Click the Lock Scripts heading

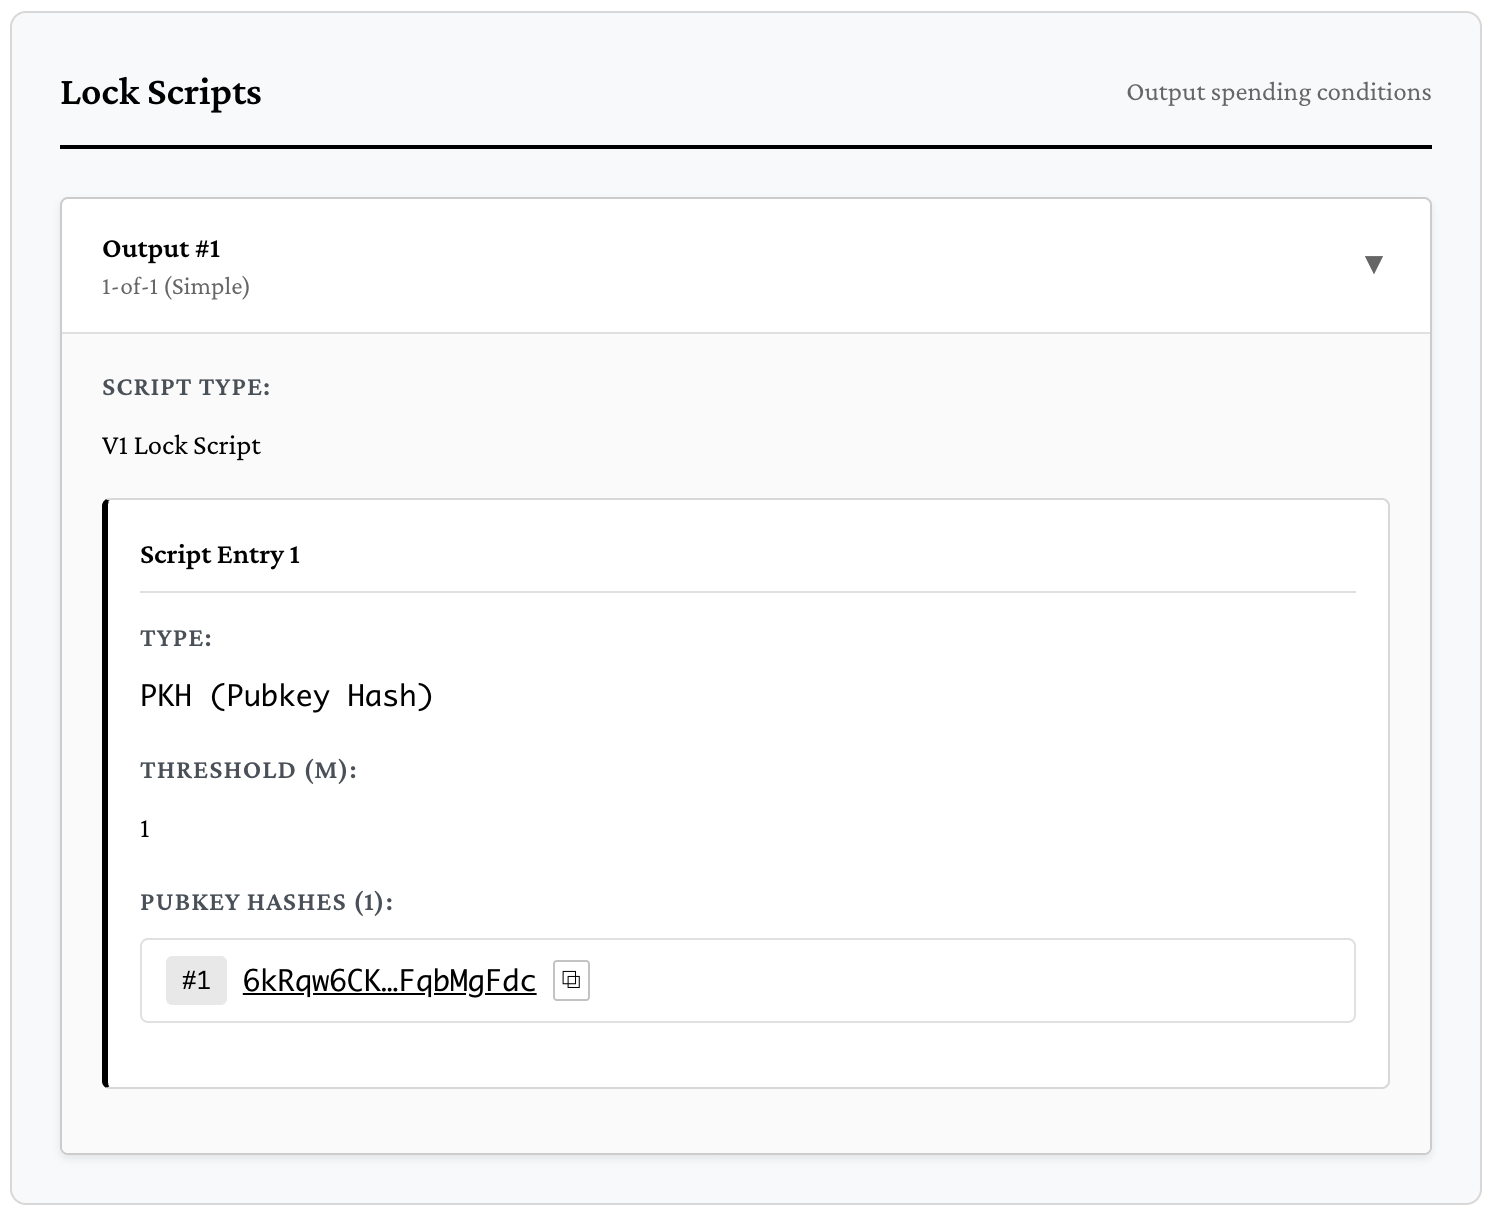coord(161,93)
